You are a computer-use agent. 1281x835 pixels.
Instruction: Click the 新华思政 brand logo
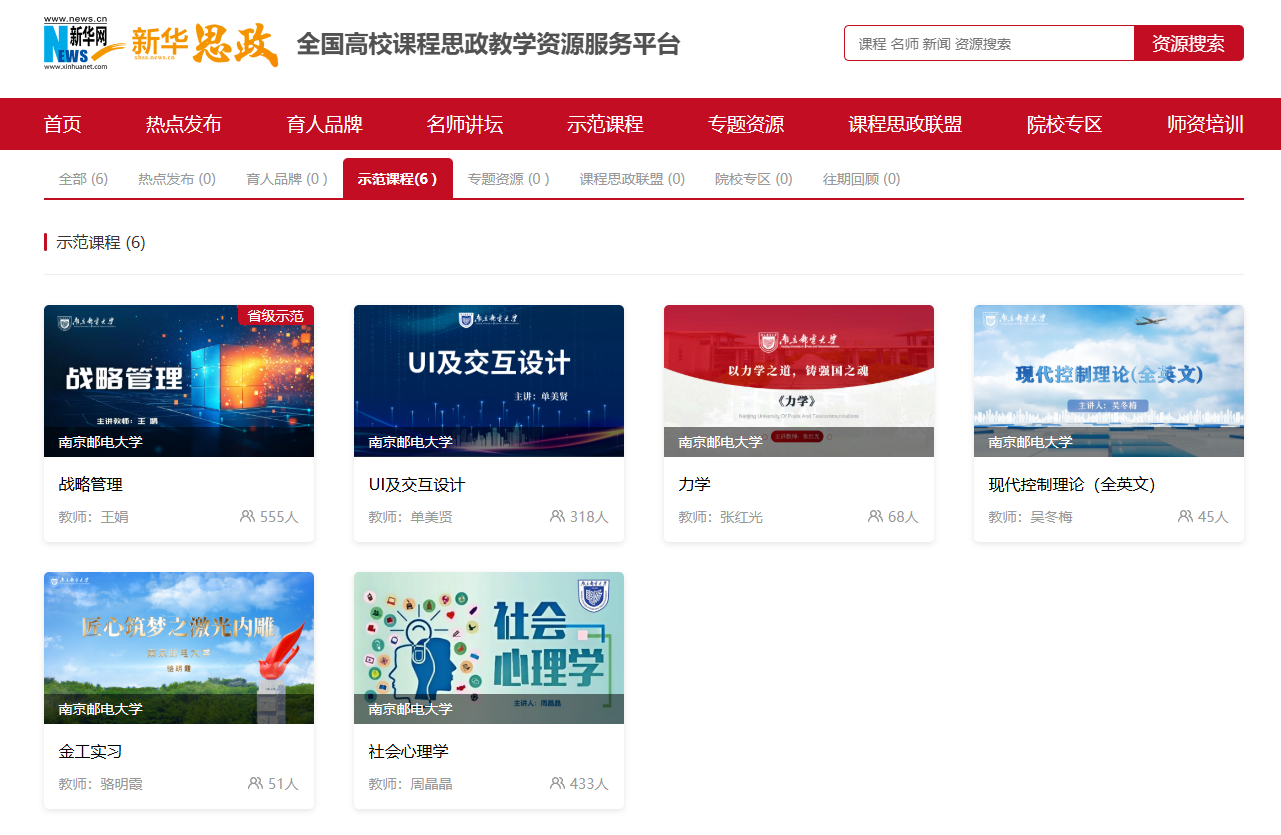tap(205, 45)
